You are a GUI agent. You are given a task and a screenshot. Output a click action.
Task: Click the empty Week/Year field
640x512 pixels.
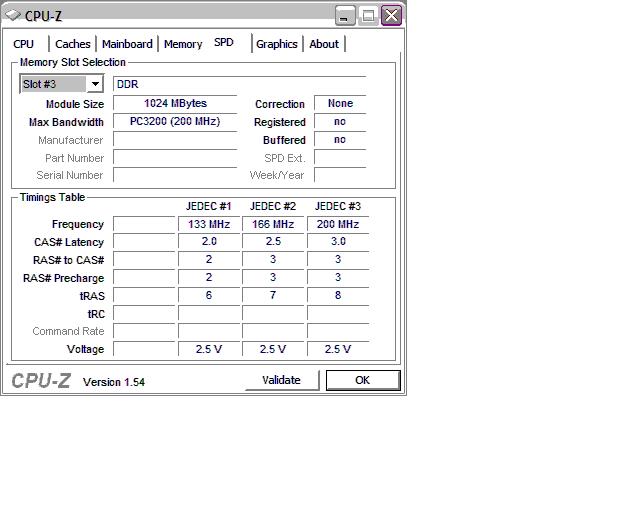coord(340,175)
